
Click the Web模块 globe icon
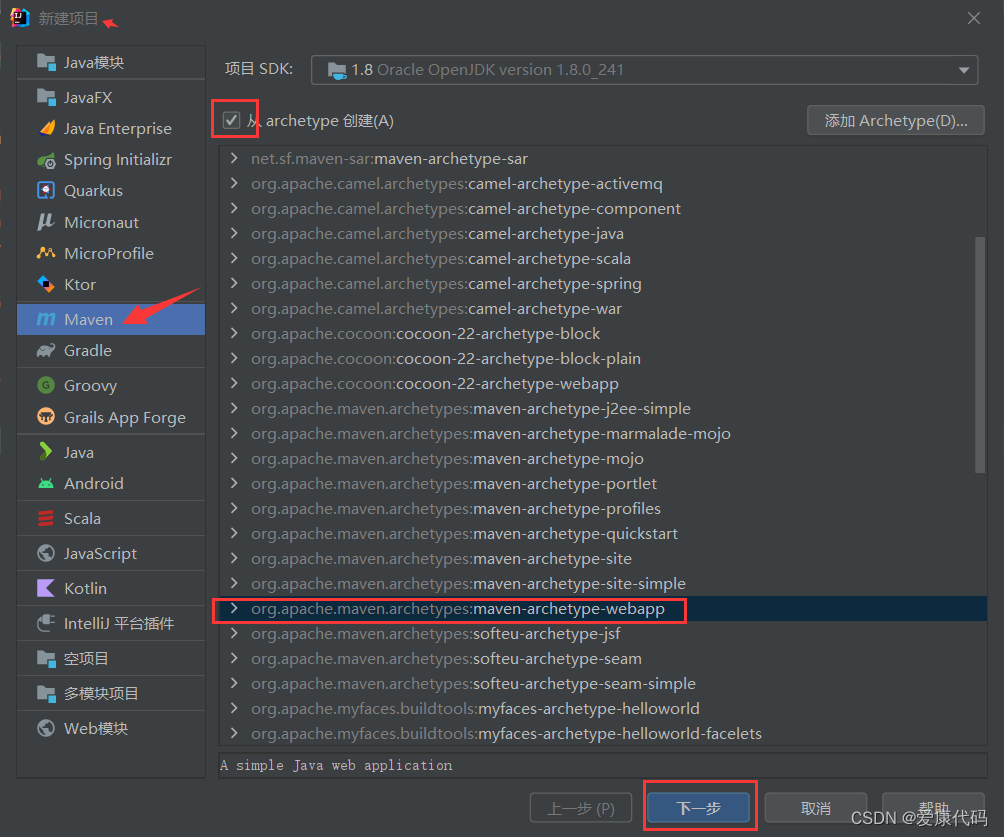pos(46,728)
